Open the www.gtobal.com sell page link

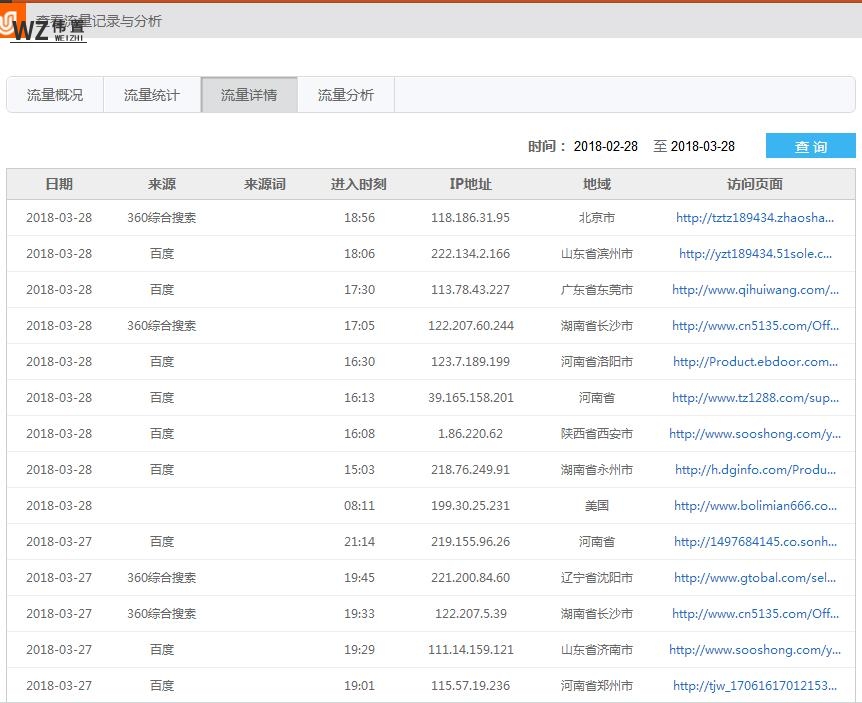coord(755,578)
